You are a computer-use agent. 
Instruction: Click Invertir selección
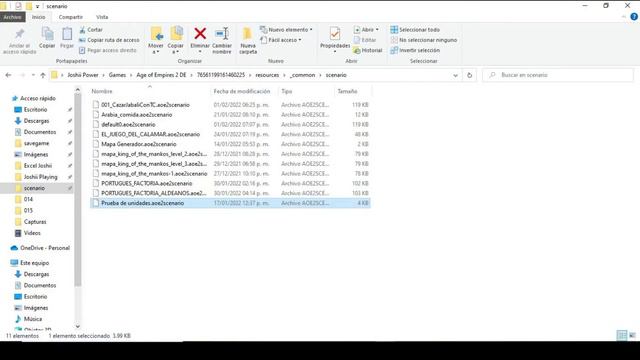(415, 50)
